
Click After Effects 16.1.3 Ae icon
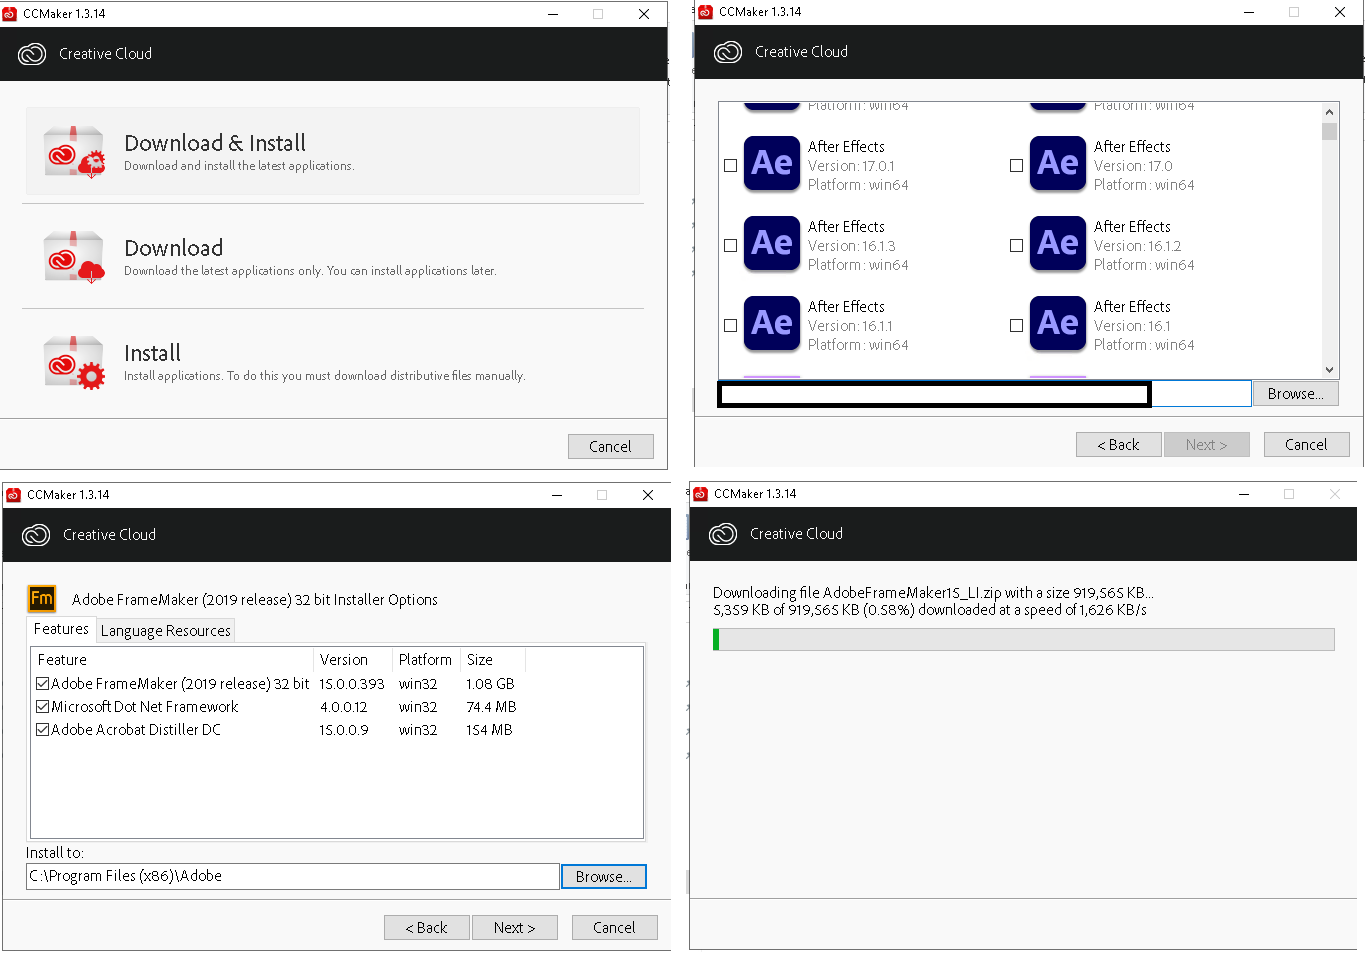click(x=772, y=243)
